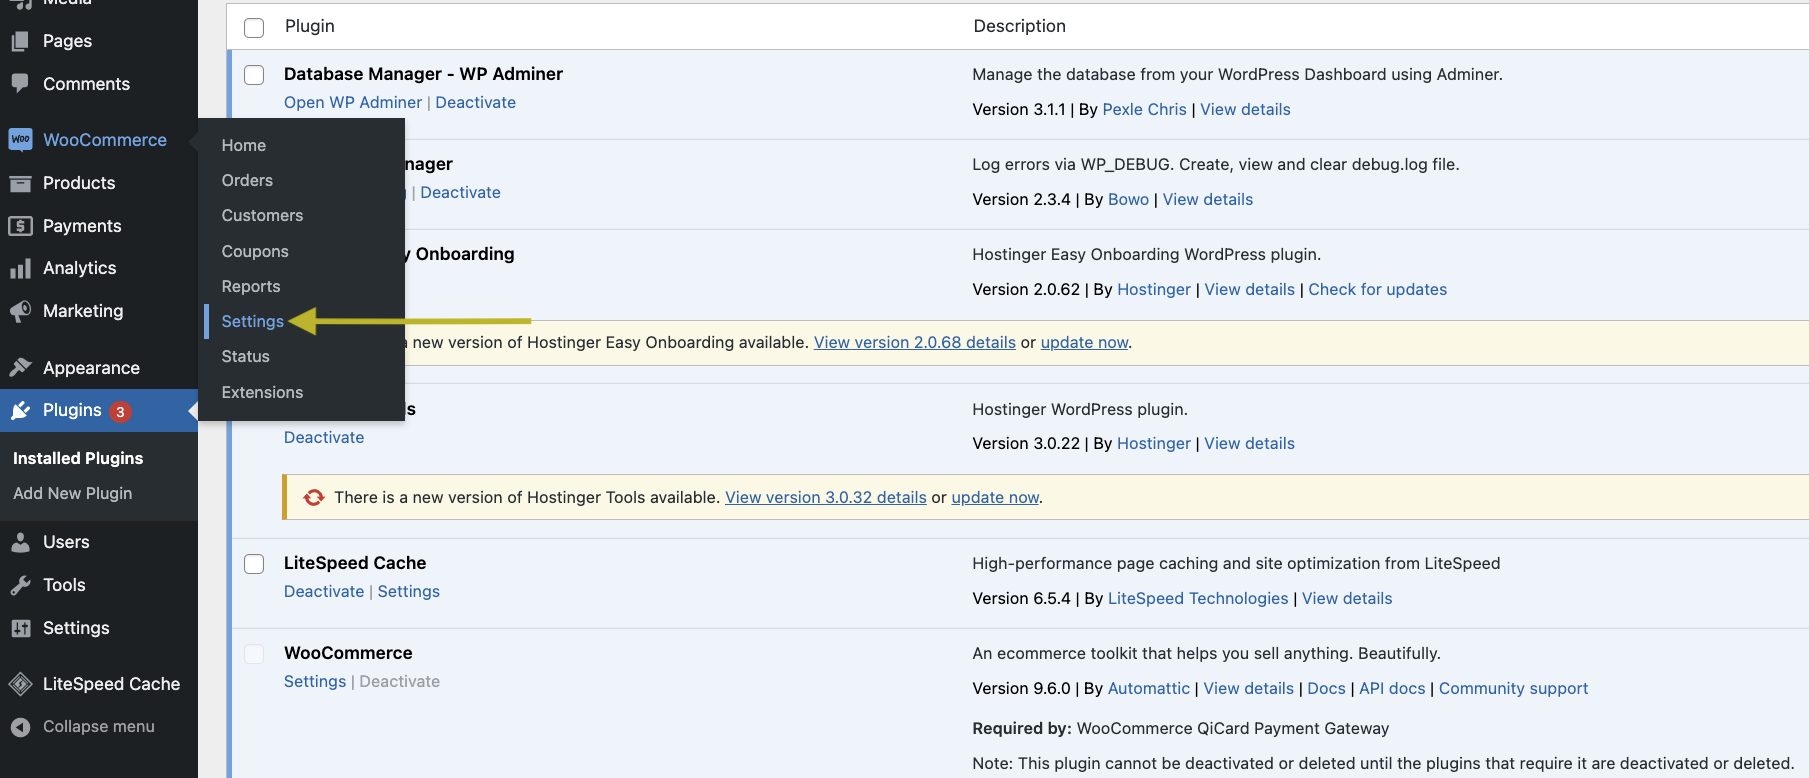Click the Products box icon
Viewport: 1809px width, 778px height.
(20, 183)
